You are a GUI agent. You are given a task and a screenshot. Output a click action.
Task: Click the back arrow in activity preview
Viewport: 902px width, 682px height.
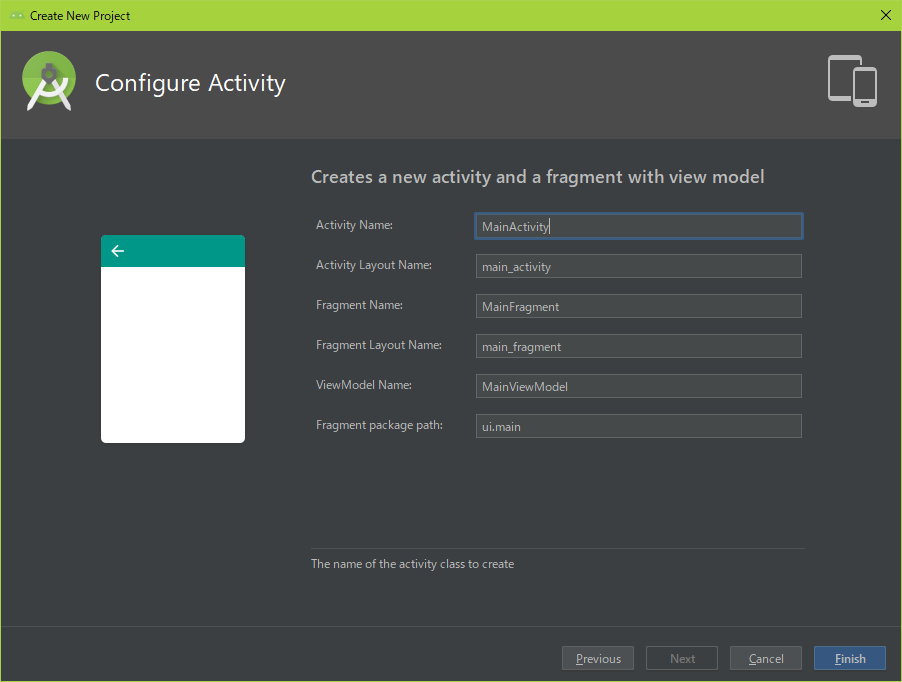pyautogui.click(x=118, y=251)
